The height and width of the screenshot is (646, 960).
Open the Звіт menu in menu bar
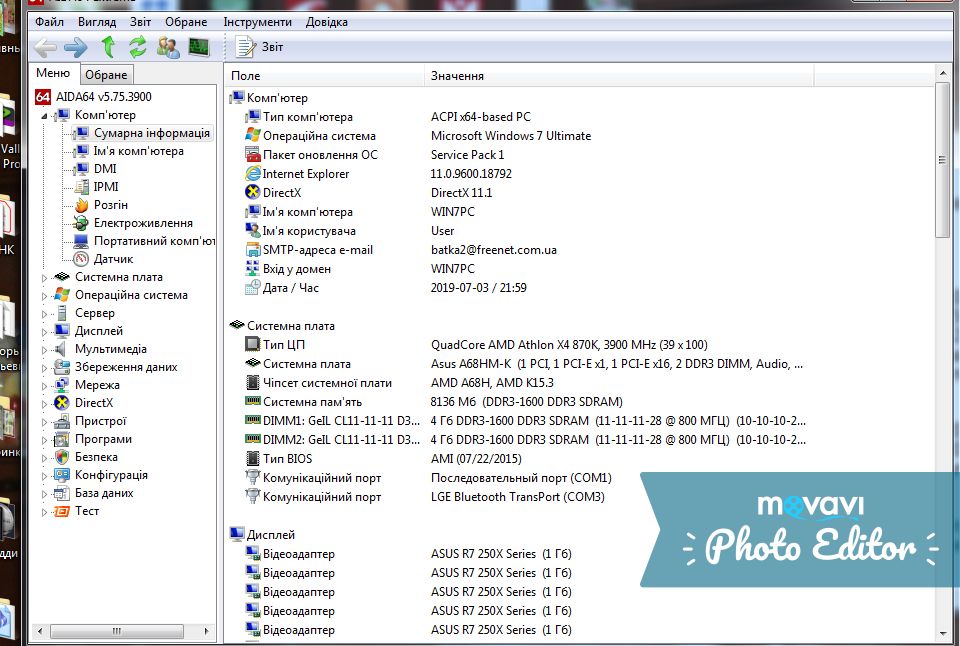tap(140, 22)
